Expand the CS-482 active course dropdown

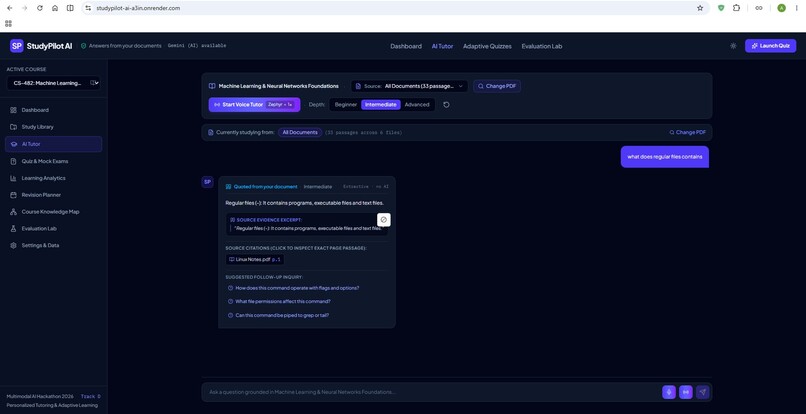pyautogui.click(x=53, y=83)
